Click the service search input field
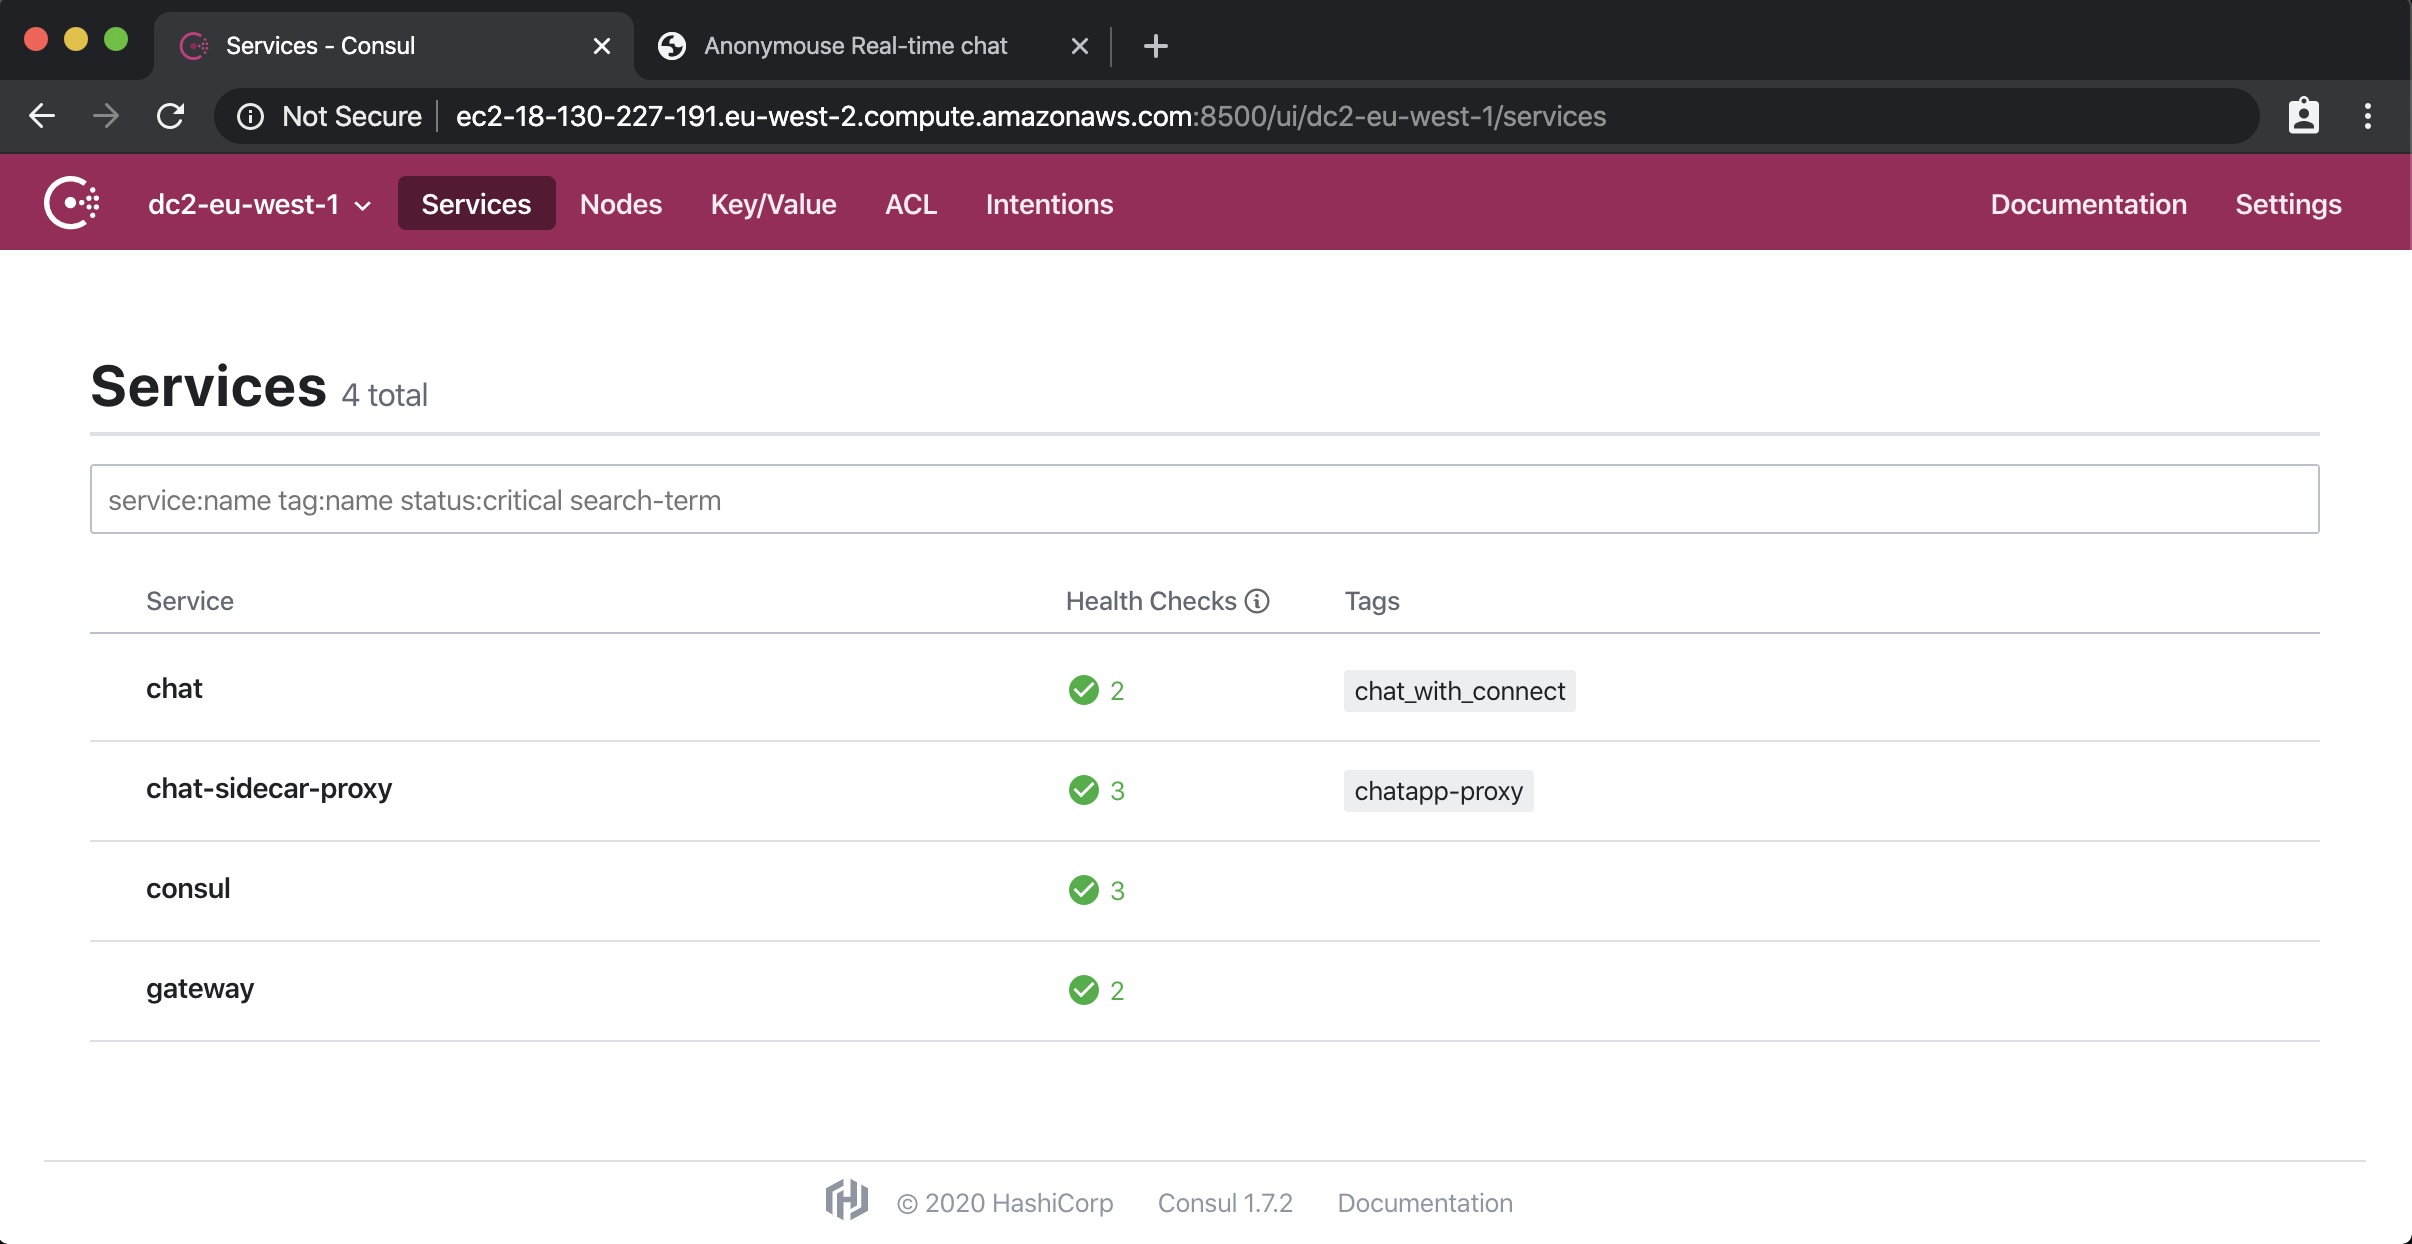Screen dimensions: 2412x1244 (x=1205, y=500)
